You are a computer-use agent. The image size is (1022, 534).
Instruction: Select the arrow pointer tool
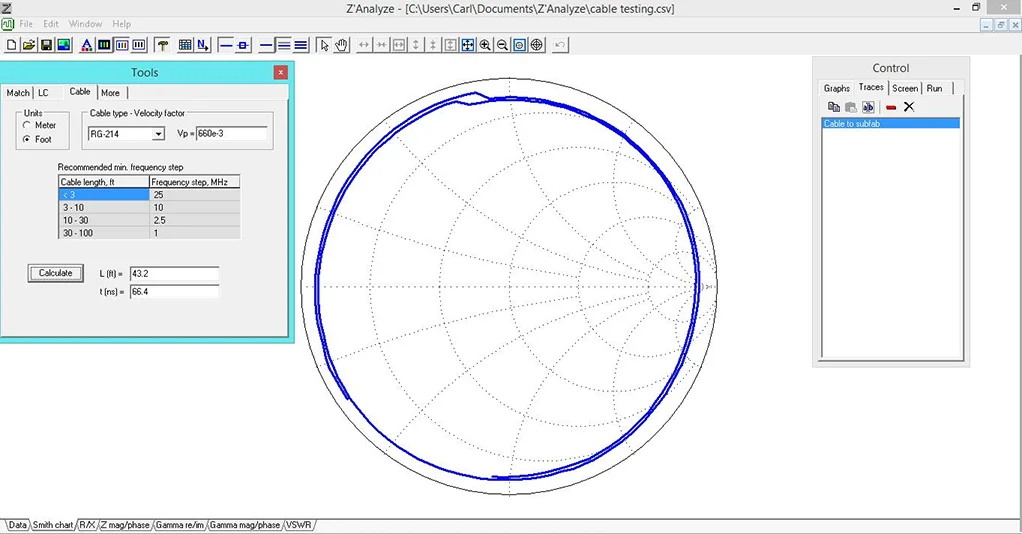pyautogui.click(x=324, y=45)
